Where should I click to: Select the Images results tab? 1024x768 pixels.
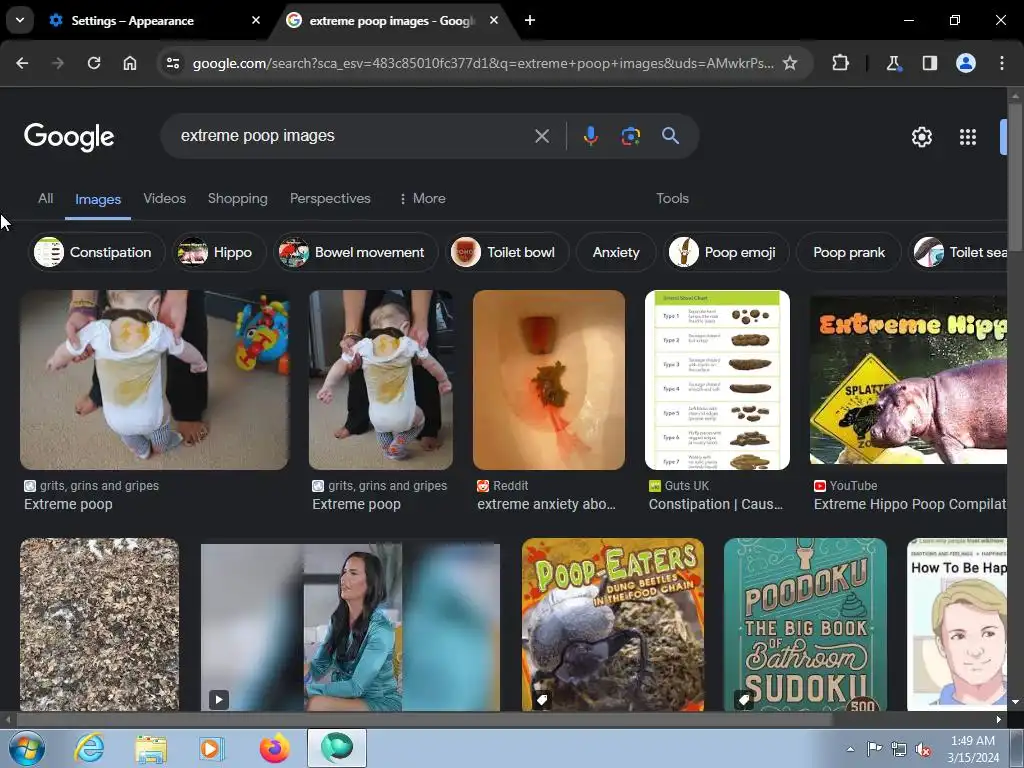[98, 199]
